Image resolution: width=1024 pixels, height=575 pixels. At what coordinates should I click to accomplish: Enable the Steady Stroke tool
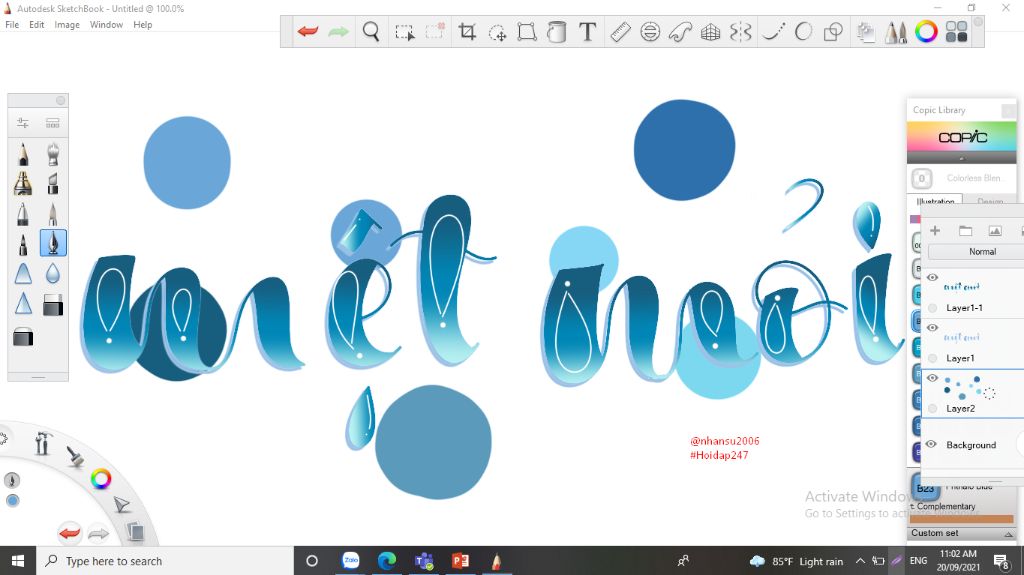coord(773,31)
